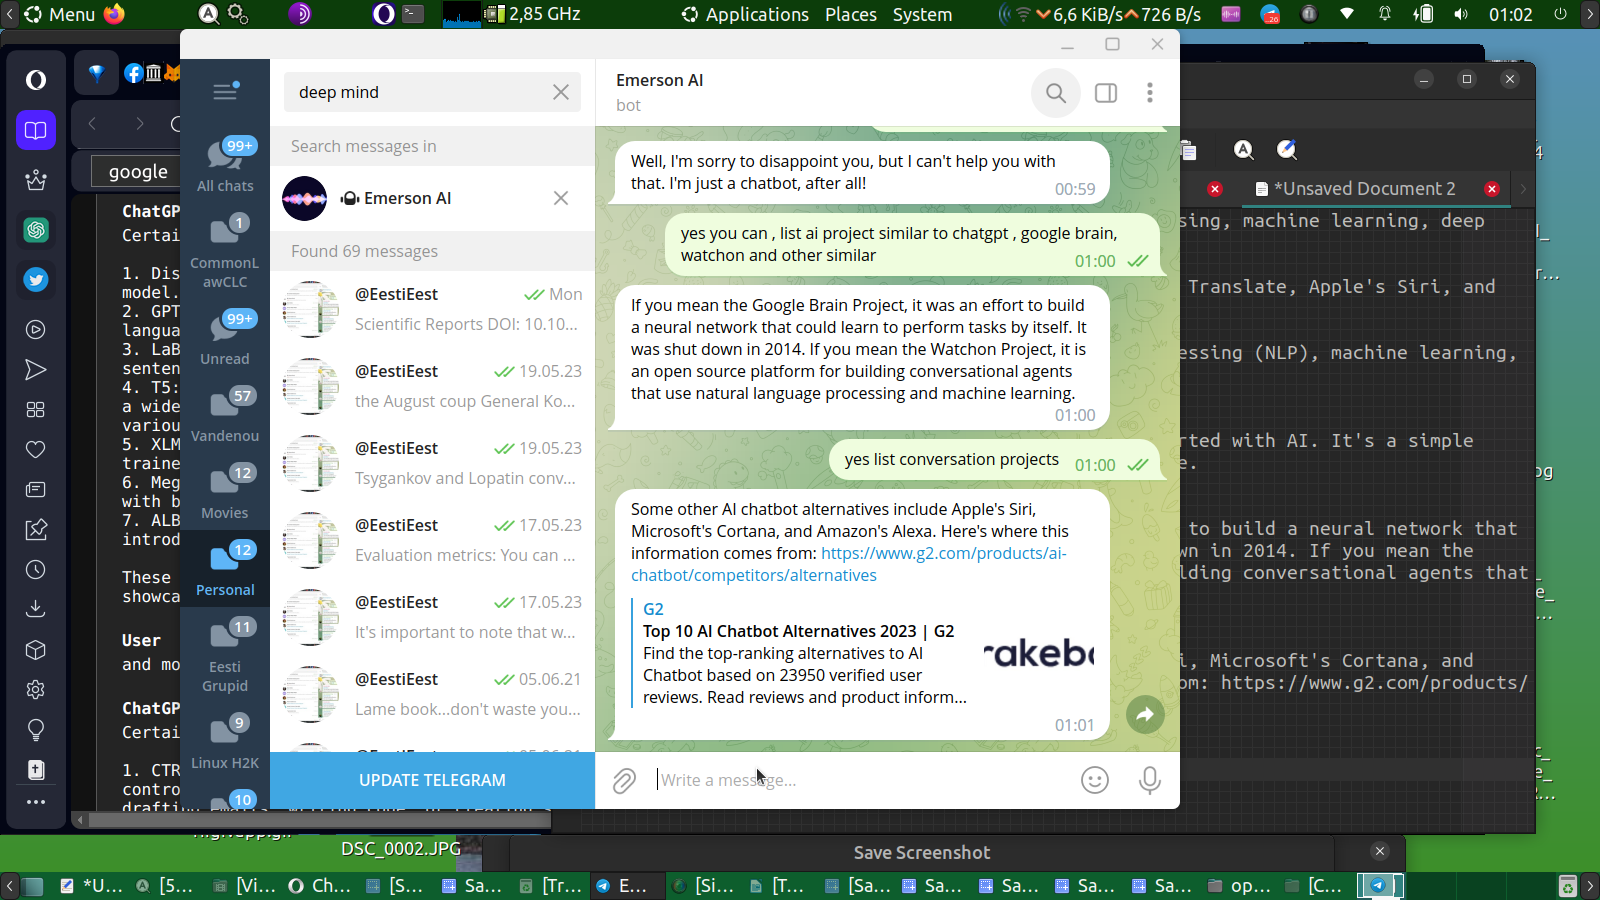Image resolution: width=1600 pixels, height=900 pixels.
Task: Open result 'Evaluation metrics: You can'
Action: (432, 540)
